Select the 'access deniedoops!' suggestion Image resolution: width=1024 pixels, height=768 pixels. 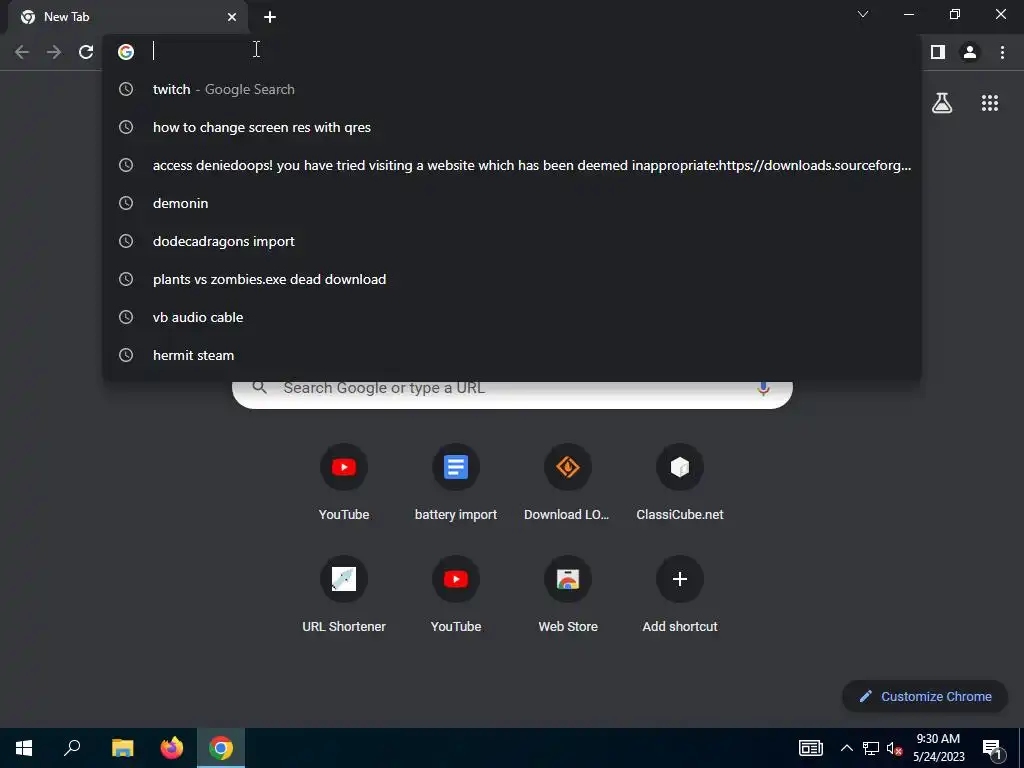click(512, 165)
